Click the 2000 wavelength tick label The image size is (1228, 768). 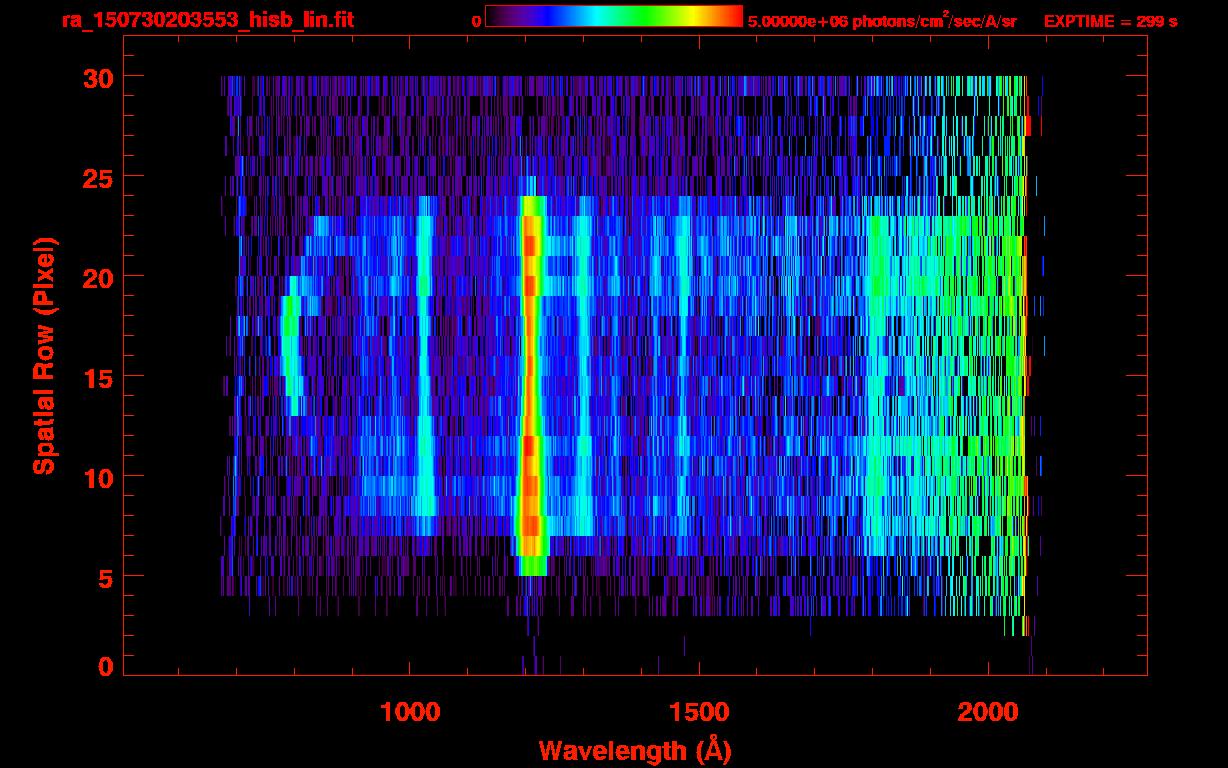coord(988,711)
